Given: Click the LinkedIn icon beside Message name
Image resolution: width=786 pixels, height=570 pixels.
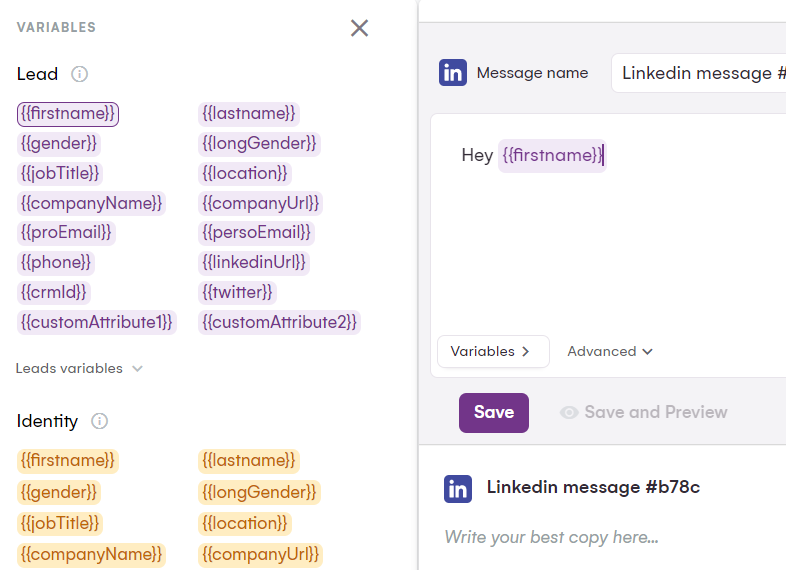Looking at the screenshot, I should (x=453, y=73).
